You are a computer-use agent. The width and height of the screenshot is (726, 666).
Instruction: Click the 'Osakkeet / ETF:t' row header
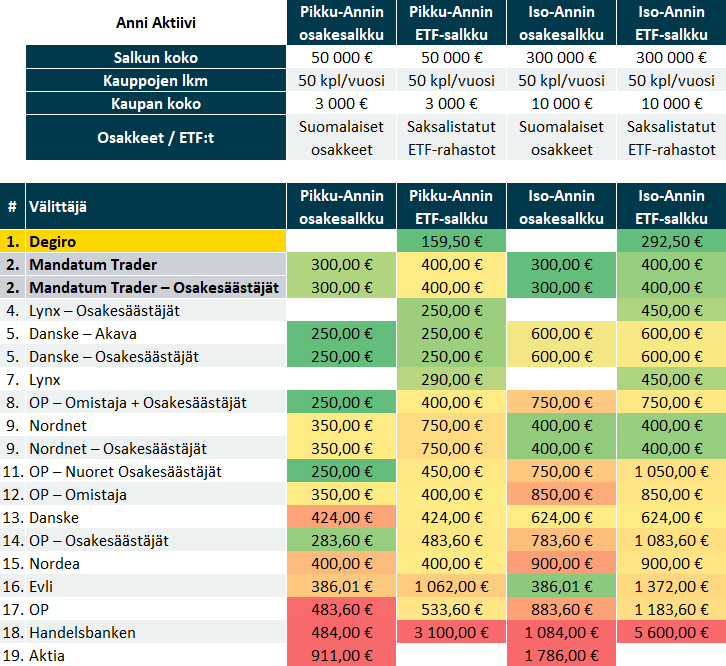pyautogui.click(x=156, y=138)
